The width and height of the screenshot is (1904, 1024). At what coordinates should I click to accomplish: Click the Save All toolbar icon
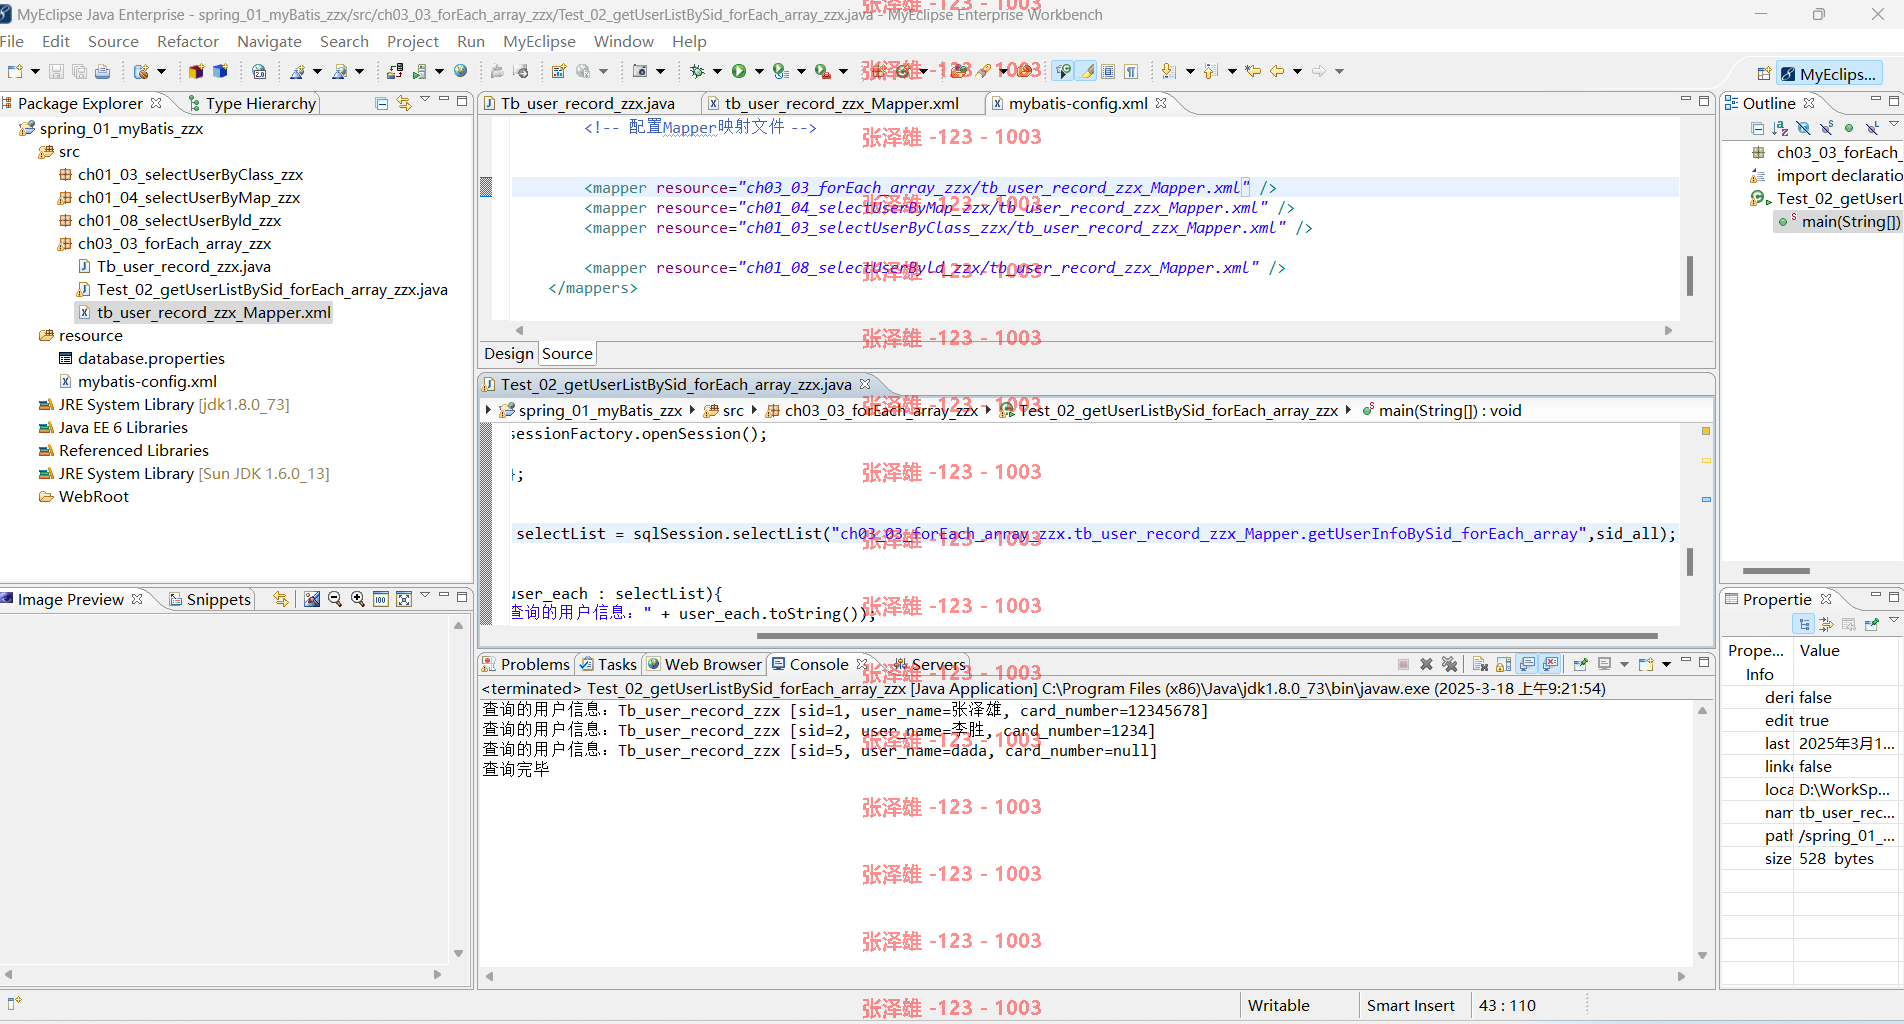click(x=79, y=71)
